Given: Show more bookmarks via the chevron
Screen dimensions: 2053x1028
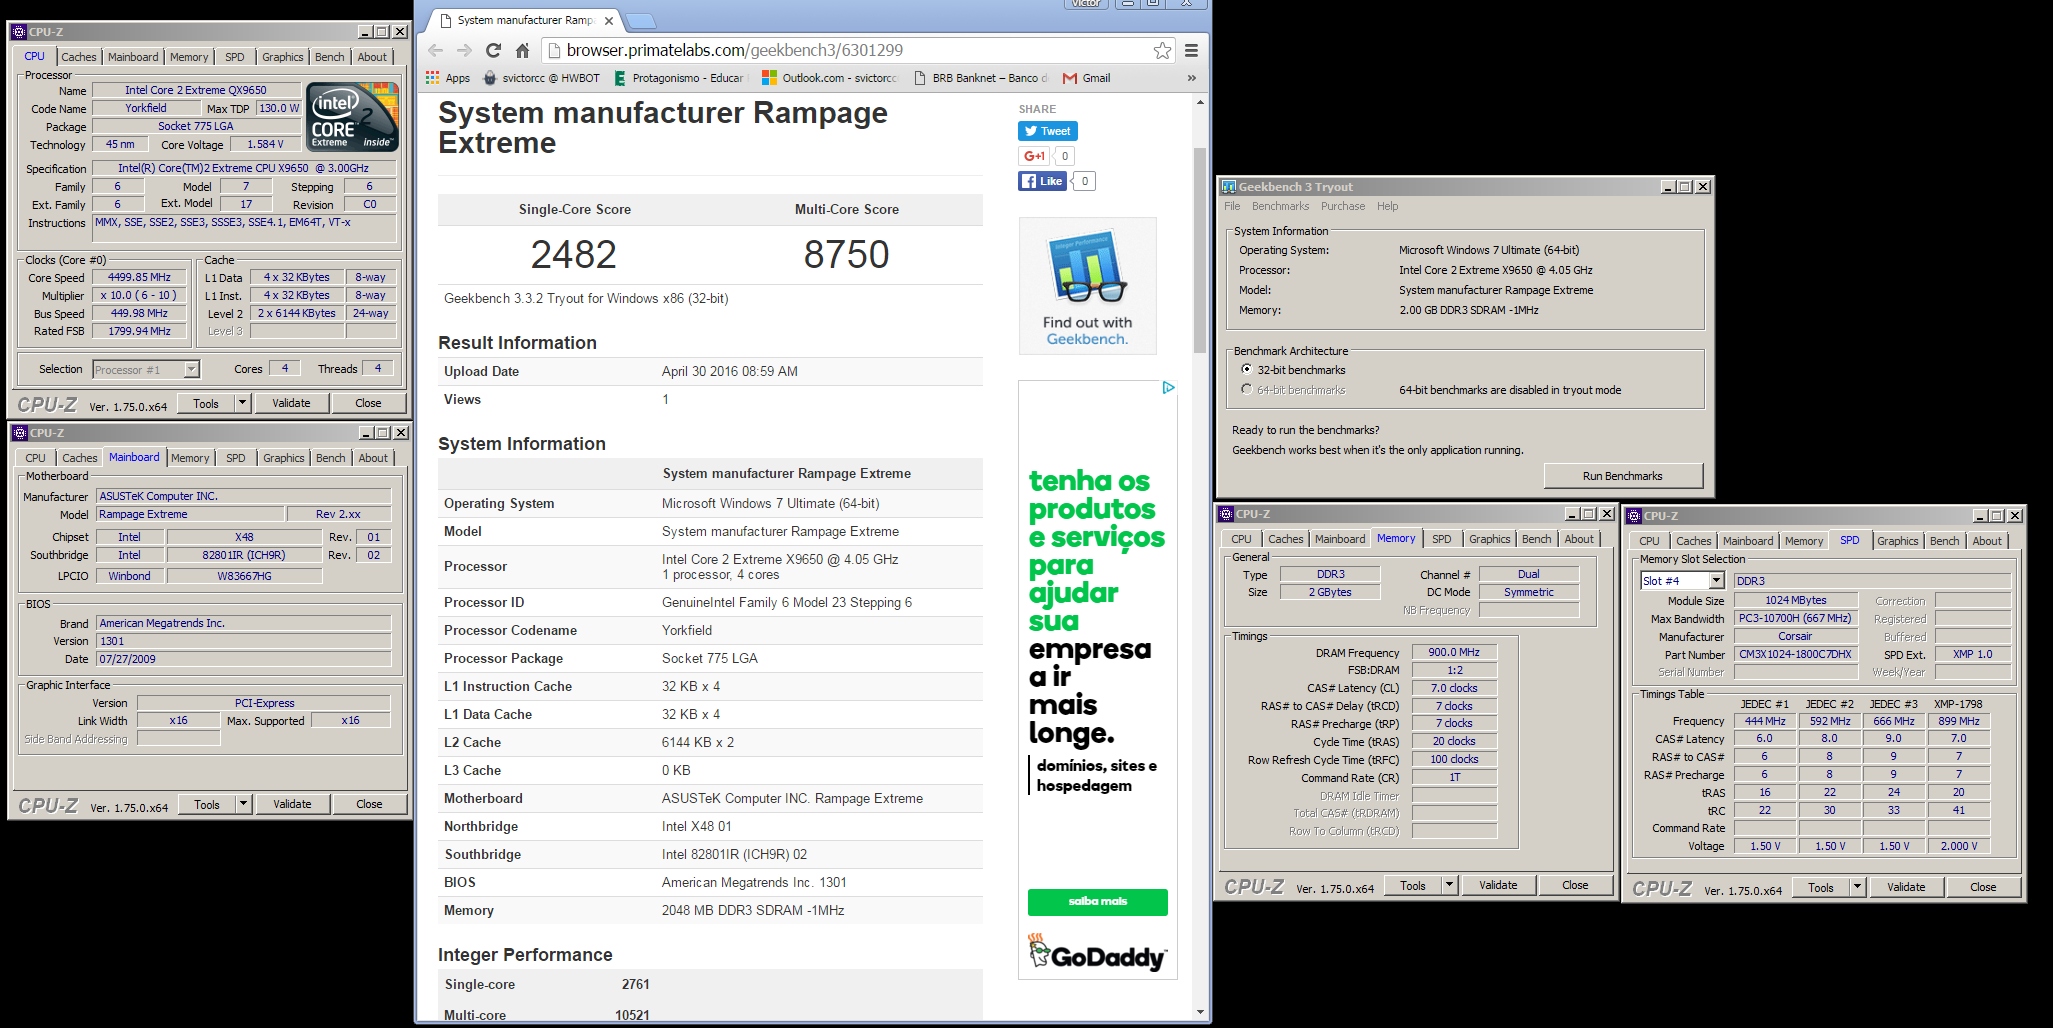Looking at the screenshot, I should [1191, 78].
